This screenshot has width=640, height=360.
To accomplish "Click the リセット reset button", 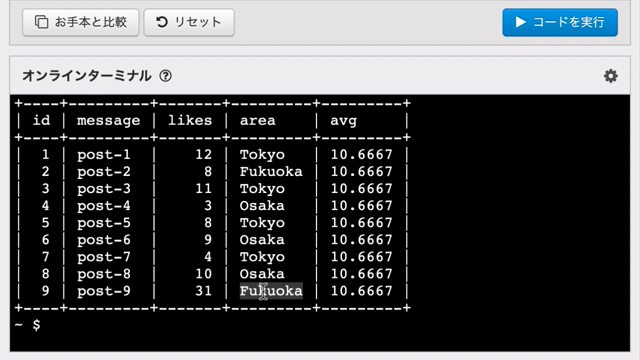I will pos(189,22).
